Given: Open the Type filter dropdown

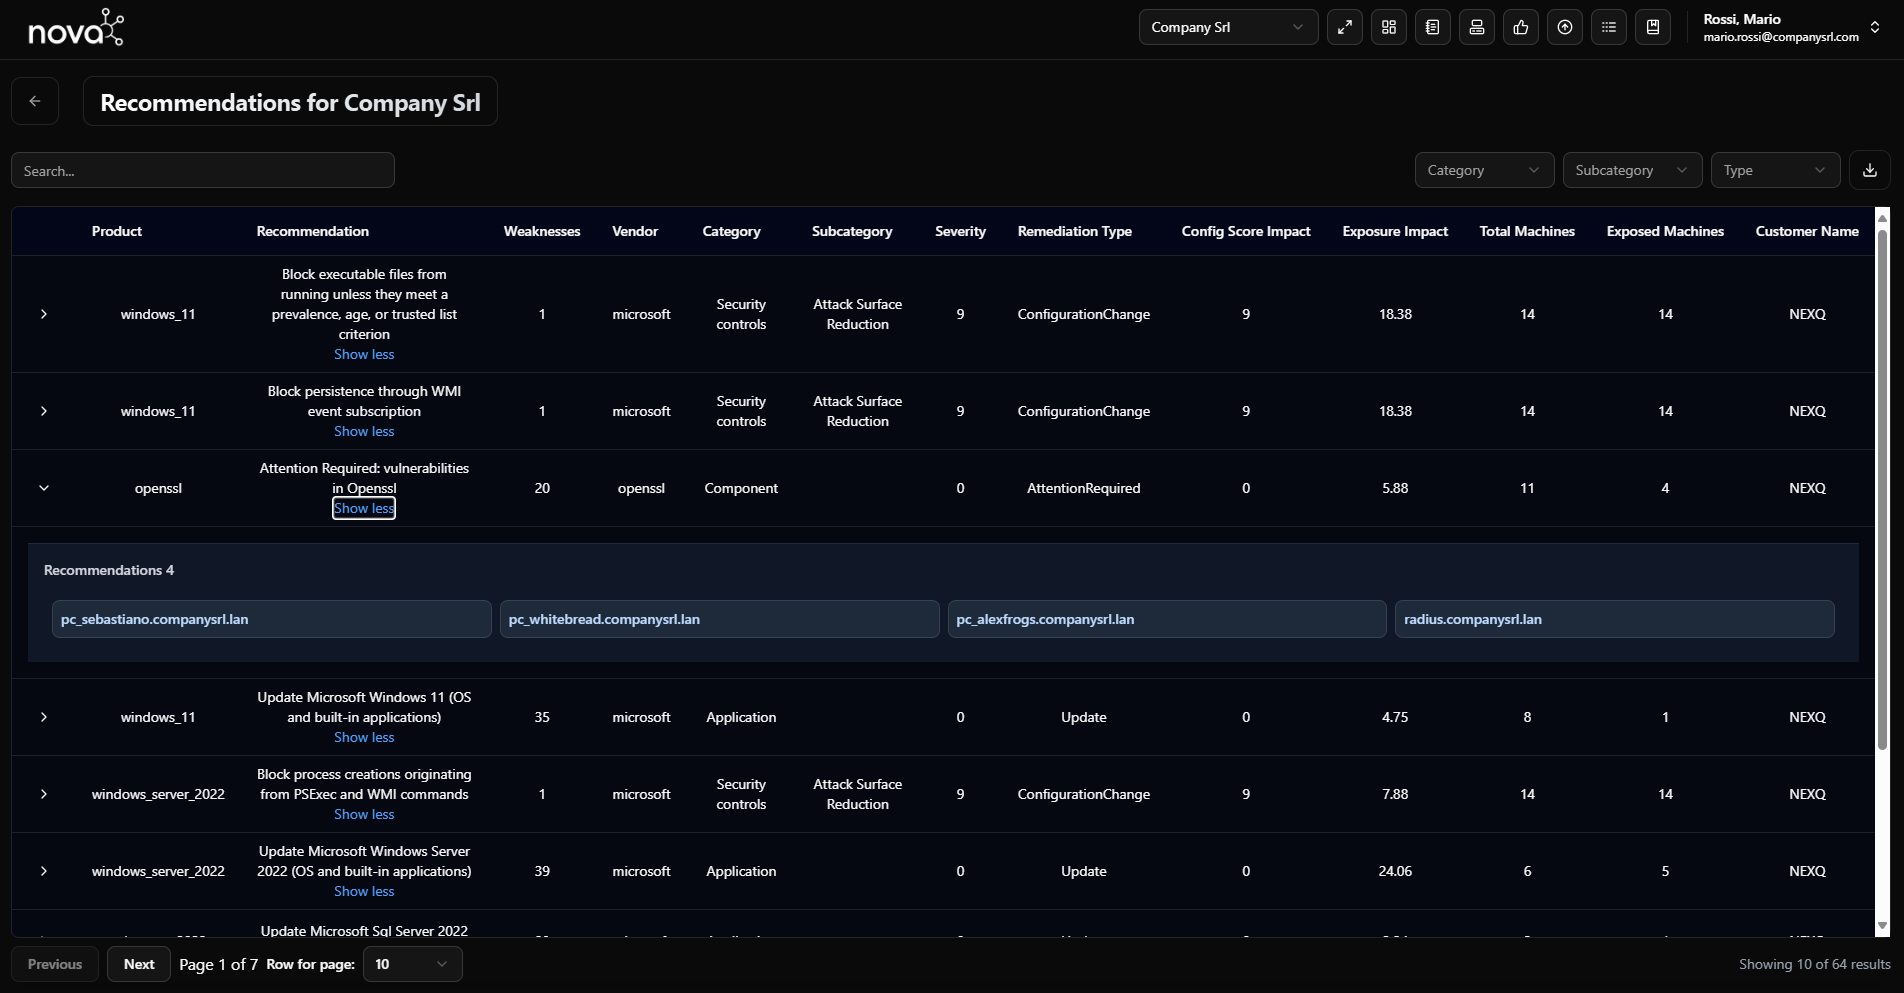Looking at the screenshot, I should (x=1774, y=170).
